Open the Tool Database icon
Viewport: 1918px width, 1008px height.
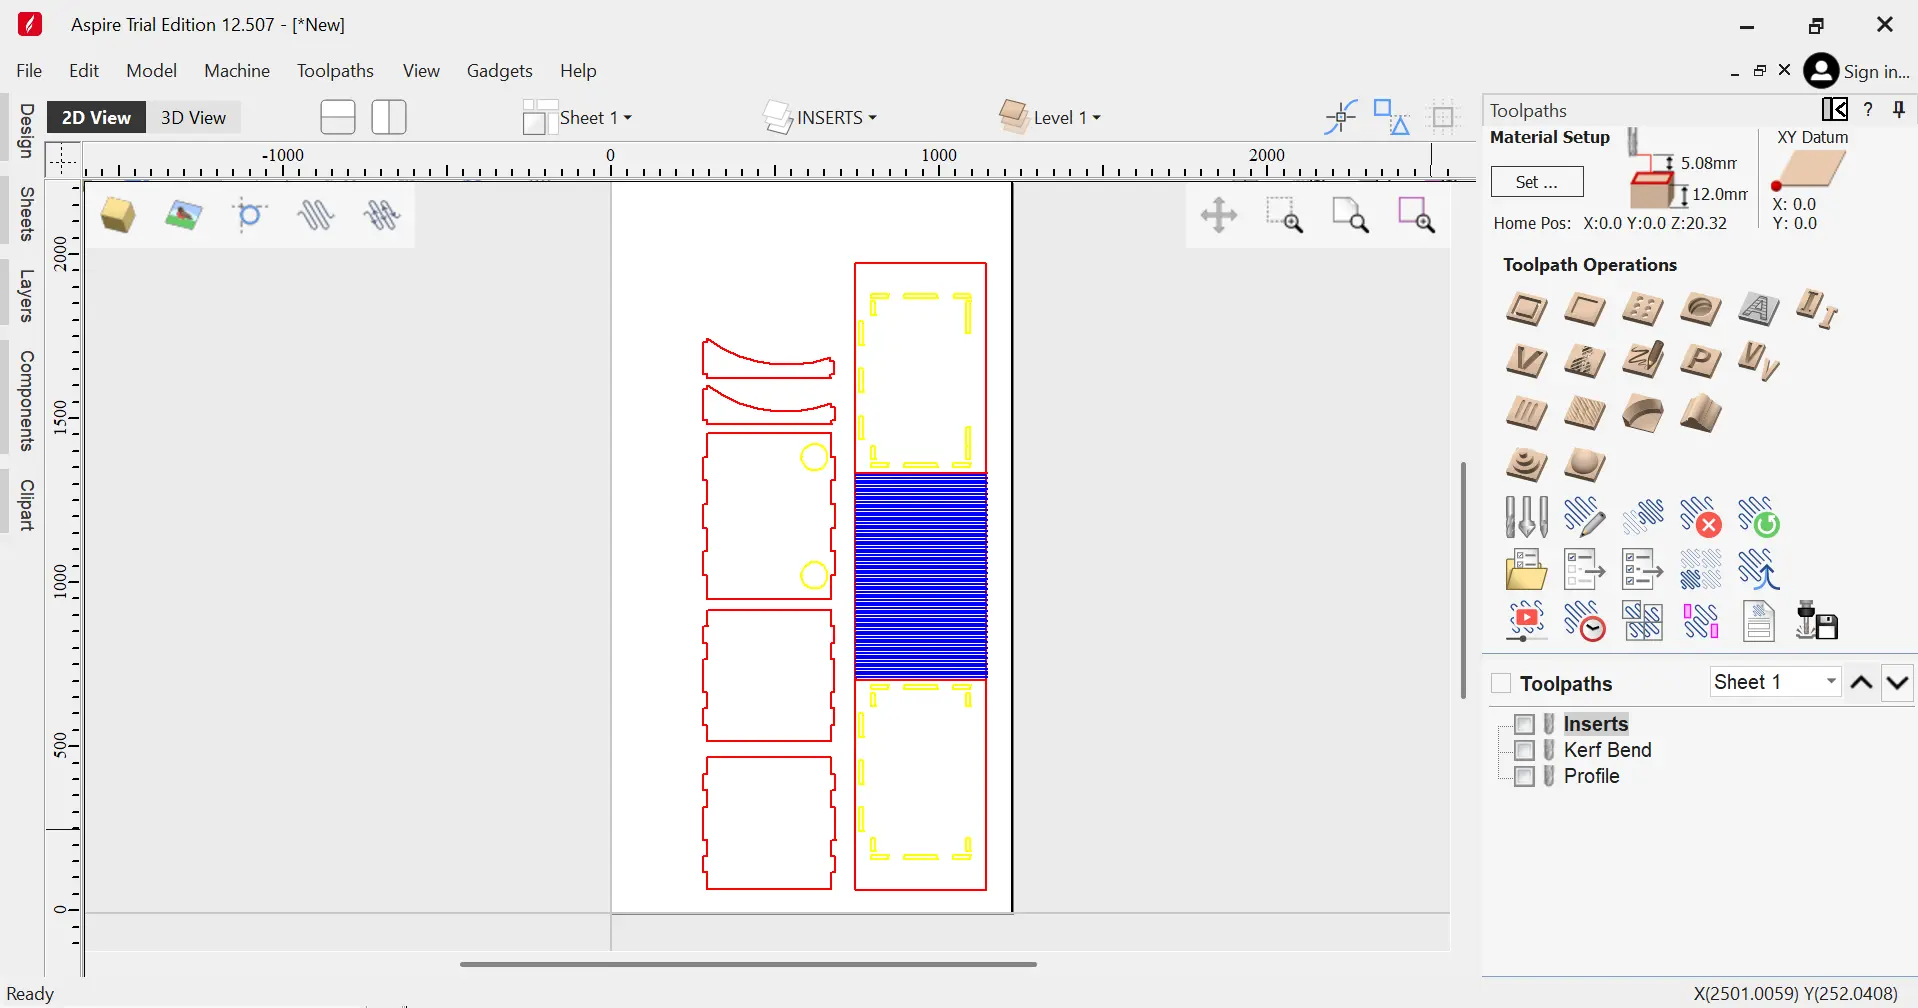tap(1525, 517)
